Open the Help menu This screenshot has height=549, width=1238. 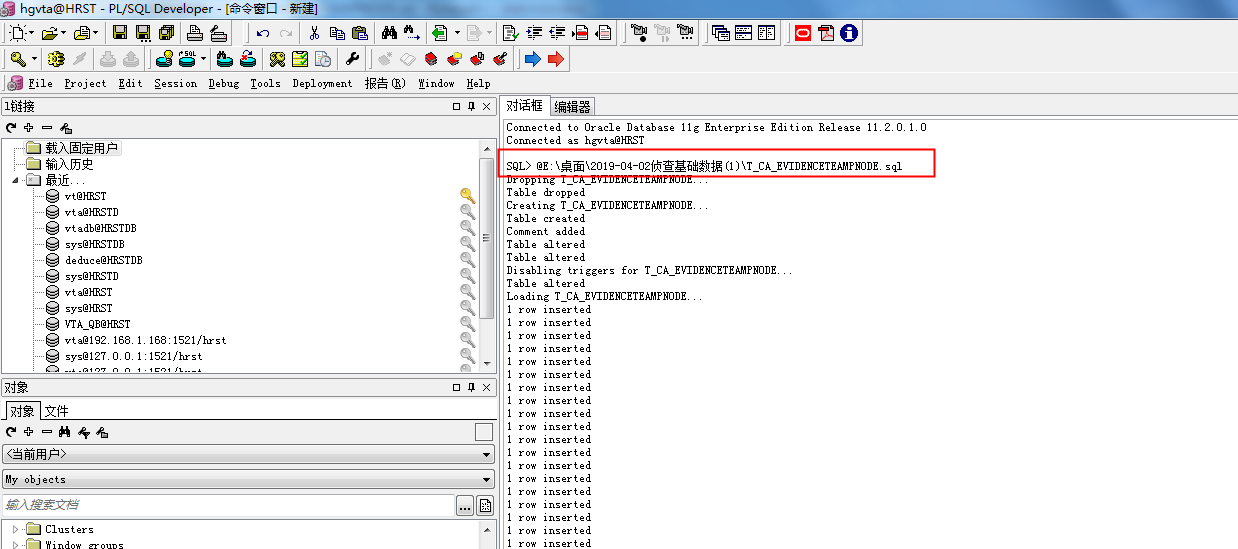pyautogui.click(x=478, y=83)
